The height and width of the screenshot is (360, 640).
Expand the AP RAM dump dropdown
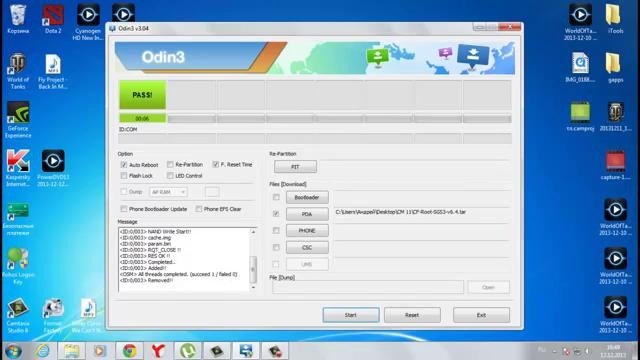tap(168, 192)
